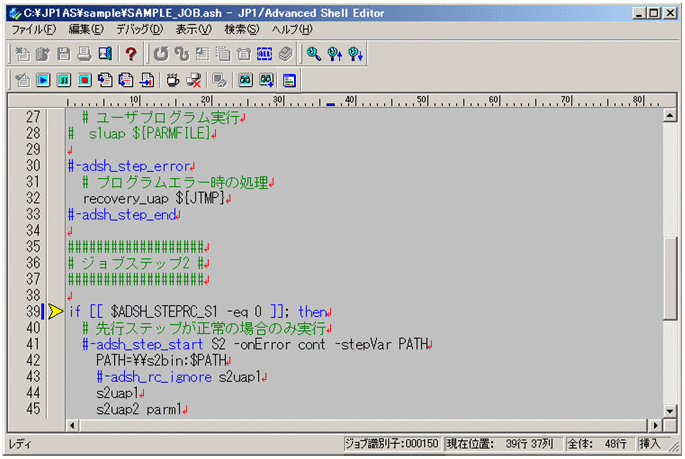
Task: Pause debugging with the green pause icon
Action: click(64, 80)
